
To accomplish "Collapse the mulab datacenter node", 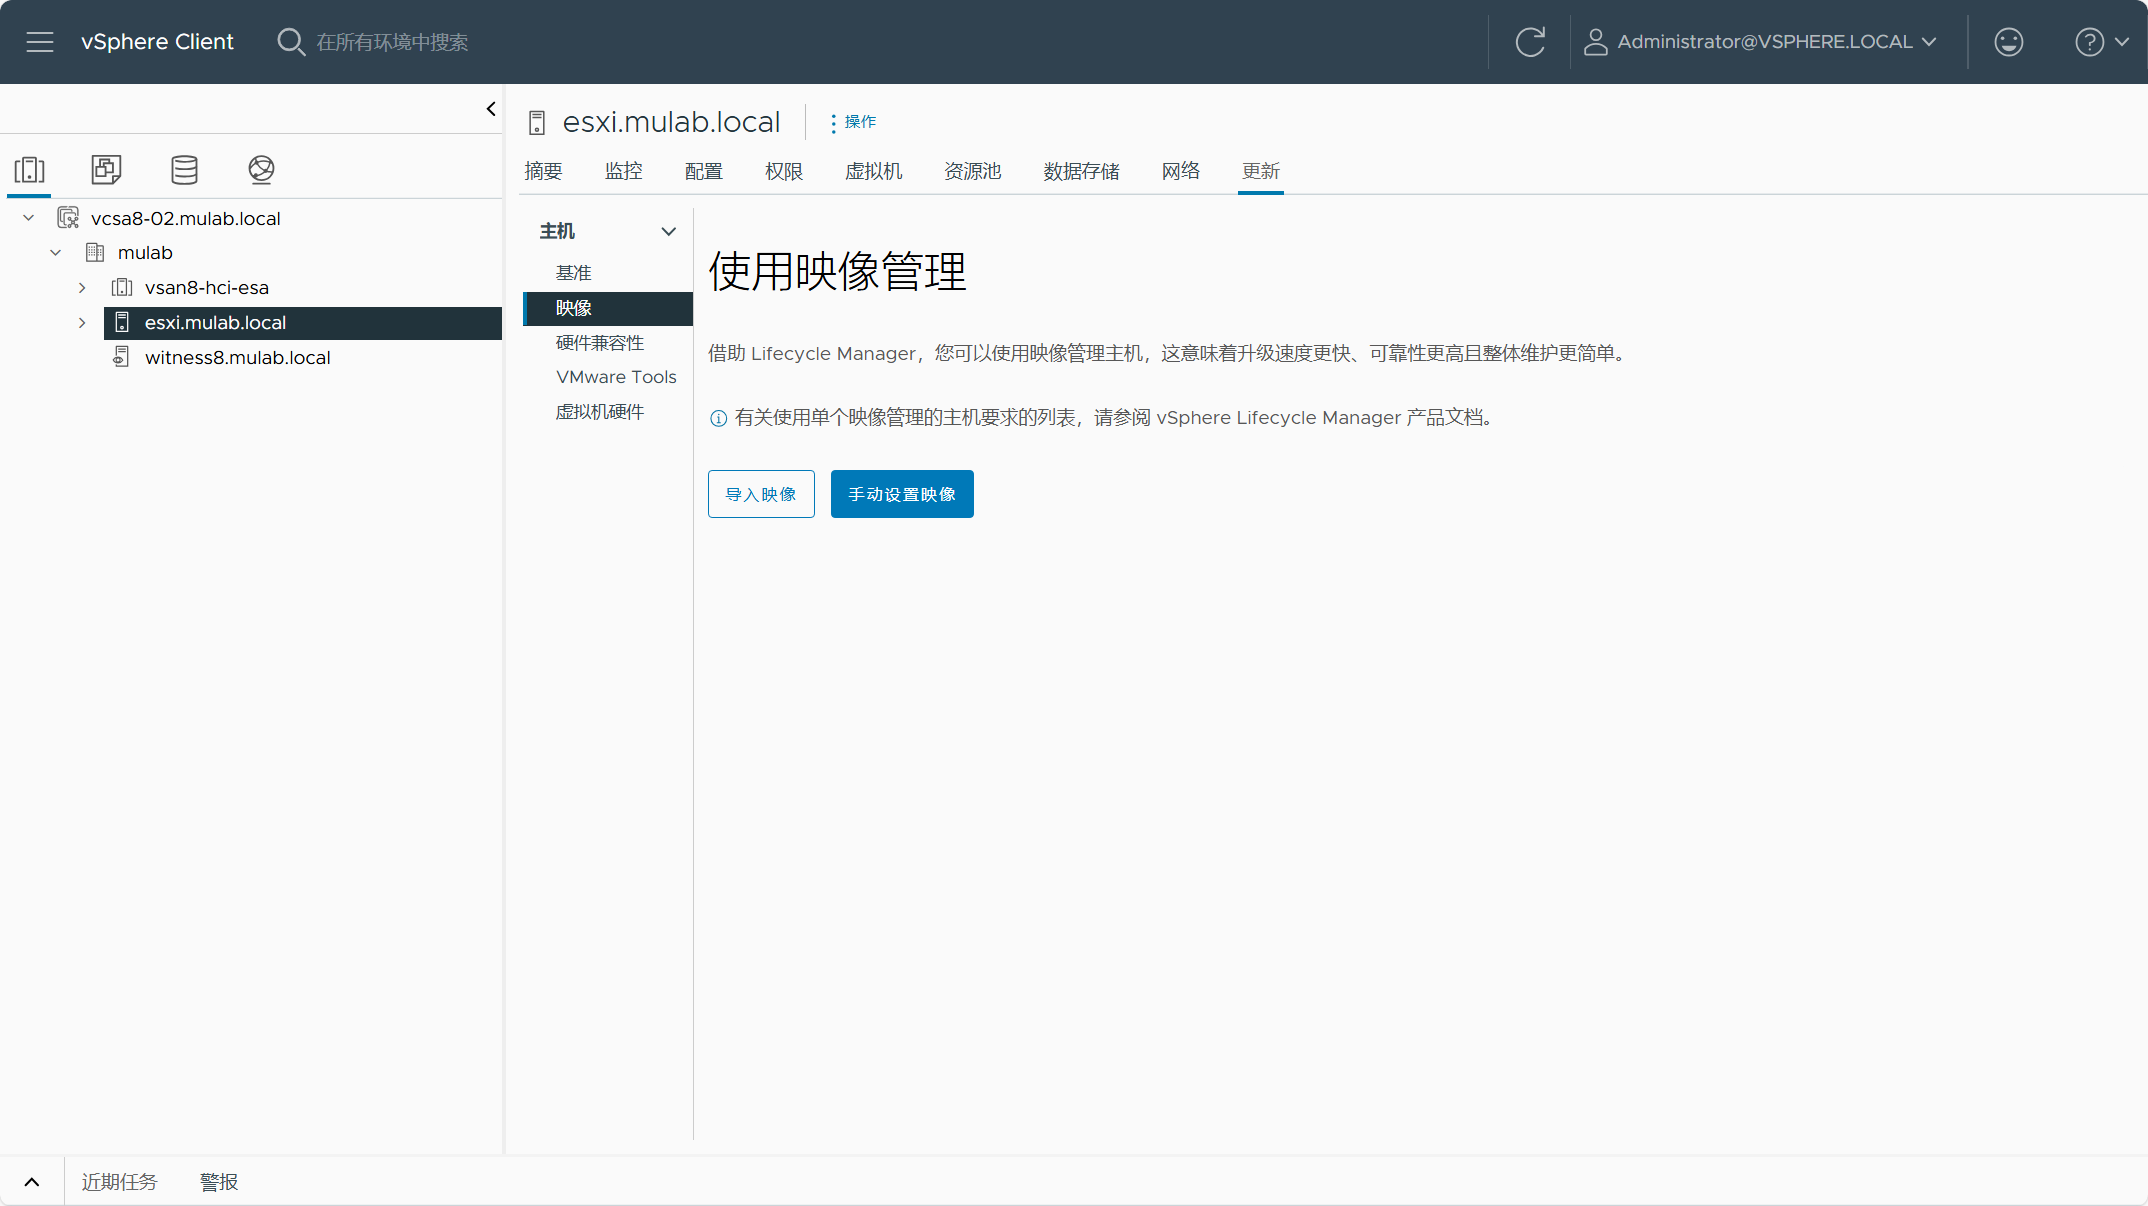I will (56, 253).
